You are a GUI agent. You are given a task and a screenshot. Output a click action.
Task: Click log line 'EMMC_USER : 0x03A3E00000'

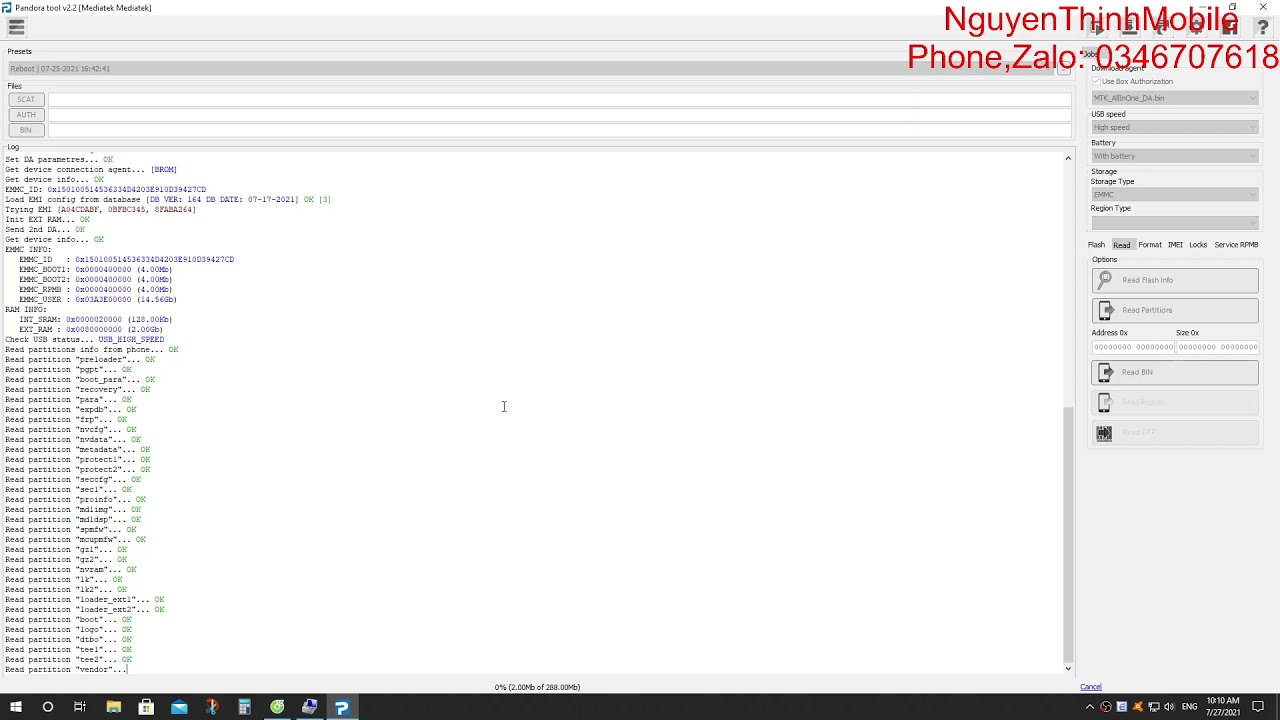click(x=97, y=299)
